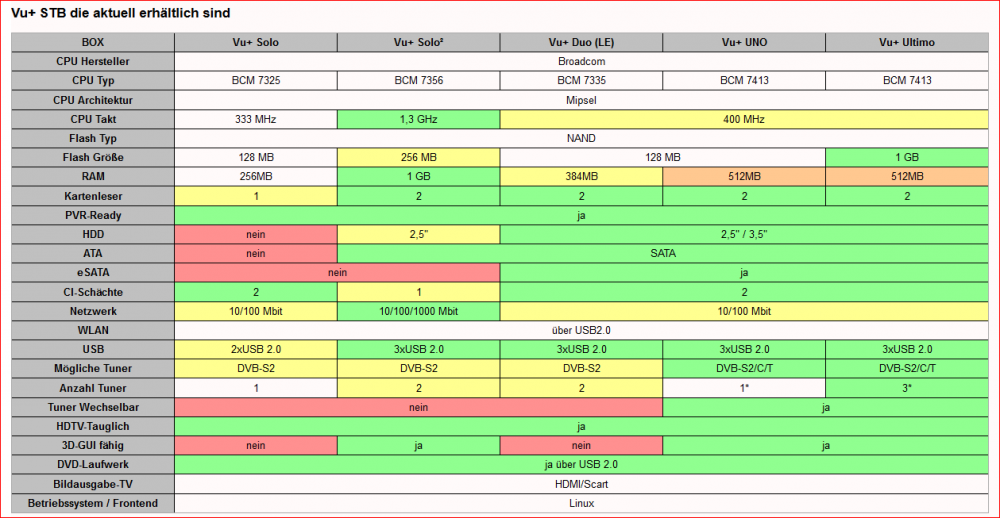Screen dimensions: 1000x518
Task: Click the 'Vu+ Ultimo' column header
Action: point(907,42)
